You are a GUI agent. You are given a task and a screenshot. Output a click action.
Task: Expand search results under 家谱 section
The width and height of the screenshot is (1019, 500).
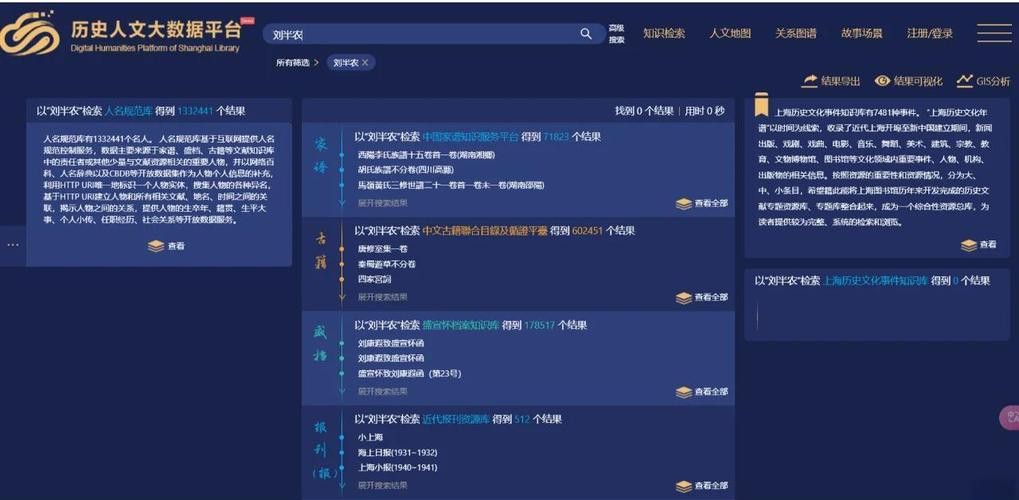point(383,203)
